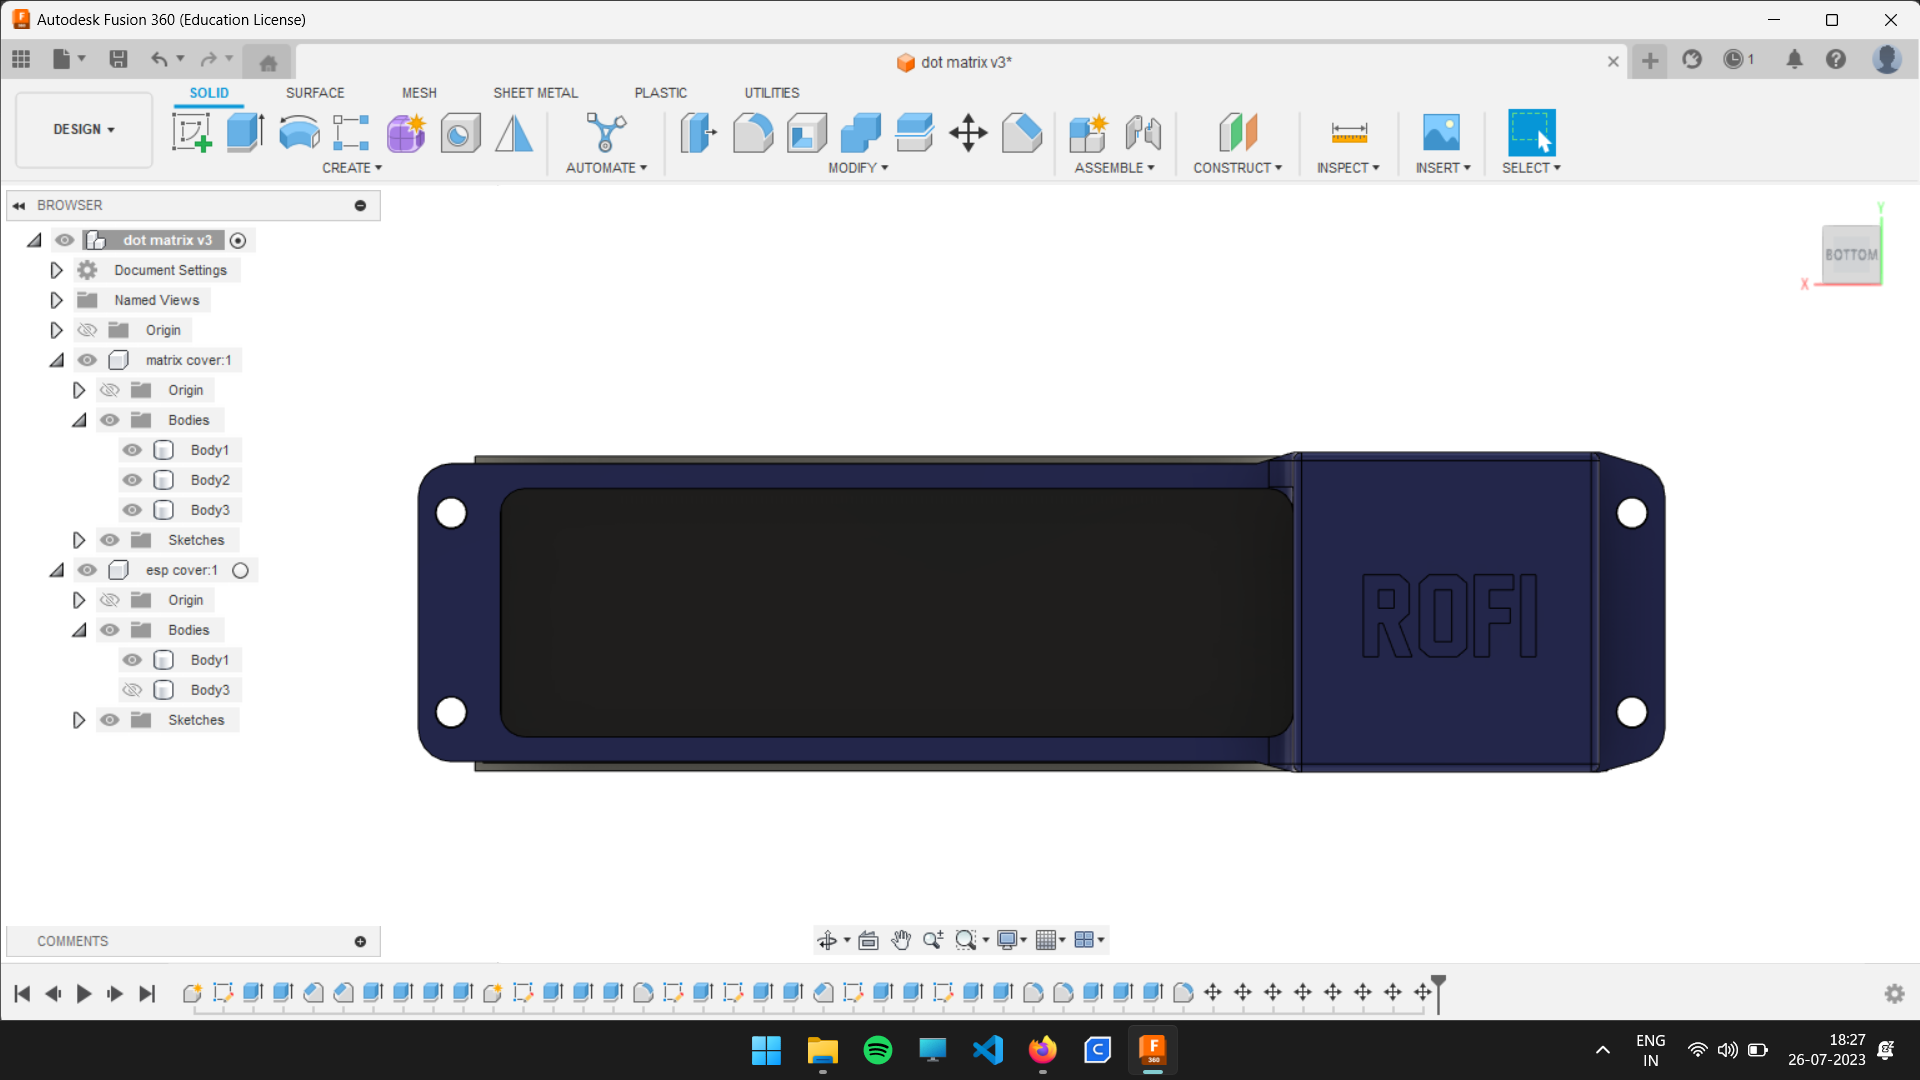
Task: Switch to the SURFACE tab
Action: click(314, 92)
